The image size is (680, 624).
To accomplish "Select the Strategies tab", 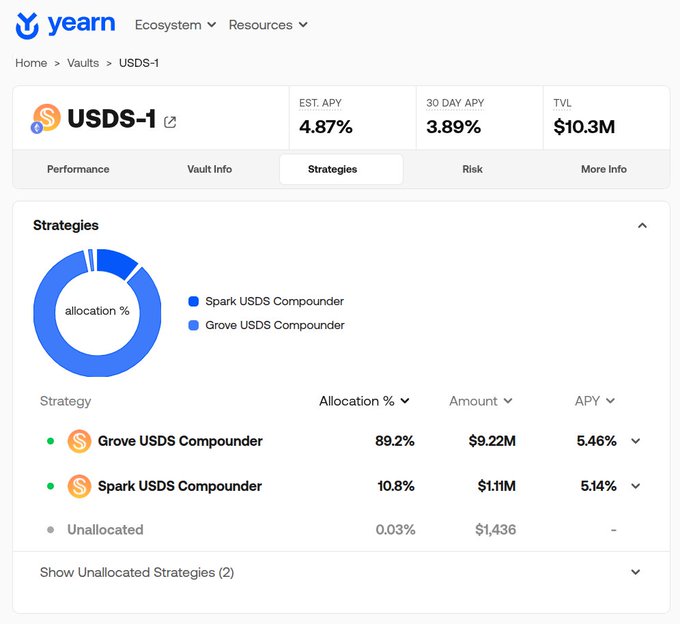I will [x=341, y=169].
